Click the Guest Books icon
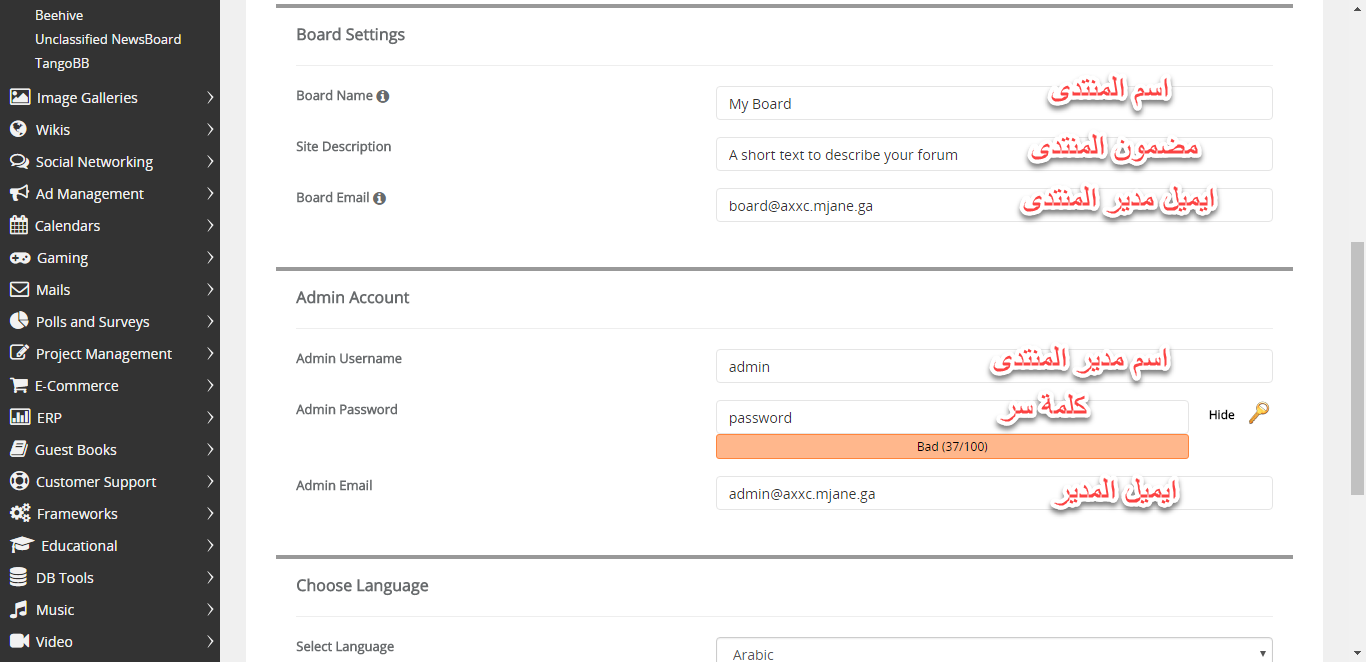This screenshot has height=662, width=1366. (18, 449)
